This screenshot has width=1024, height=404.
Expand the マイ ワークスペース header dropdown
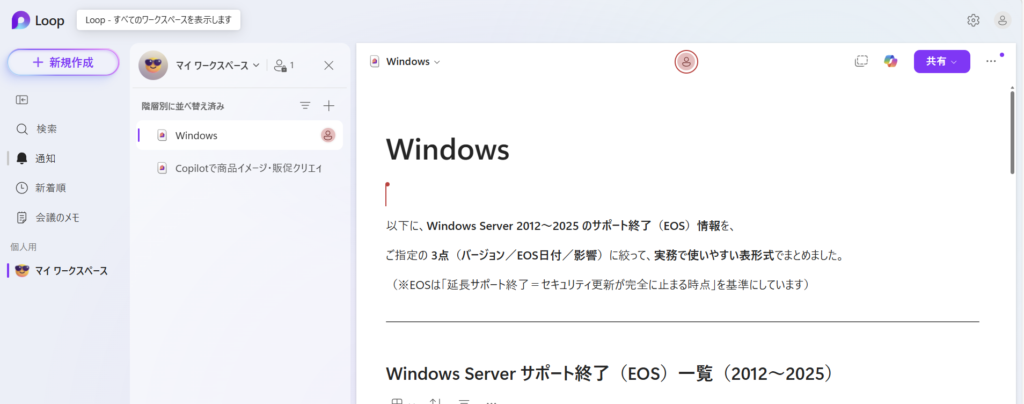click(x=257, y=65)
